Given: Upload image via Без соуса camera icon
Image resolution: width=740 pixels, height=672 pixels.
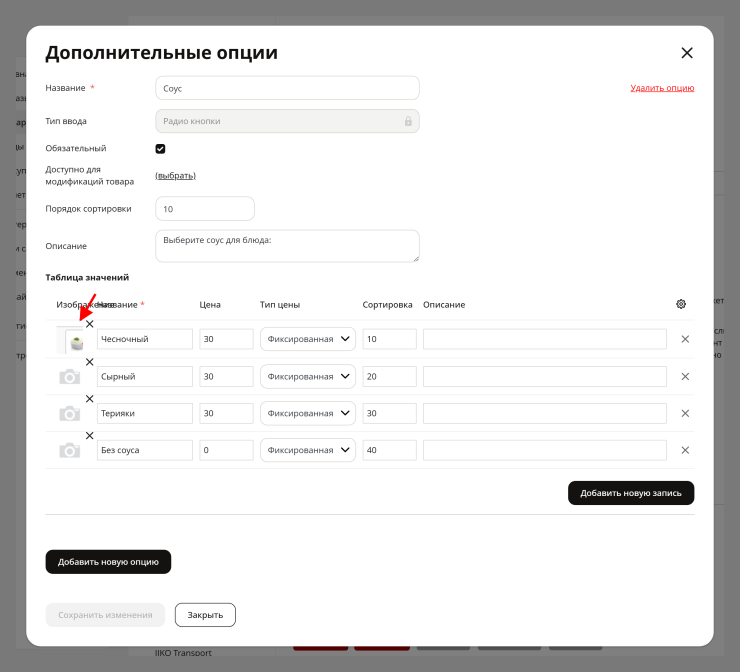Looking at the screenshot, I should click(69, 450).
